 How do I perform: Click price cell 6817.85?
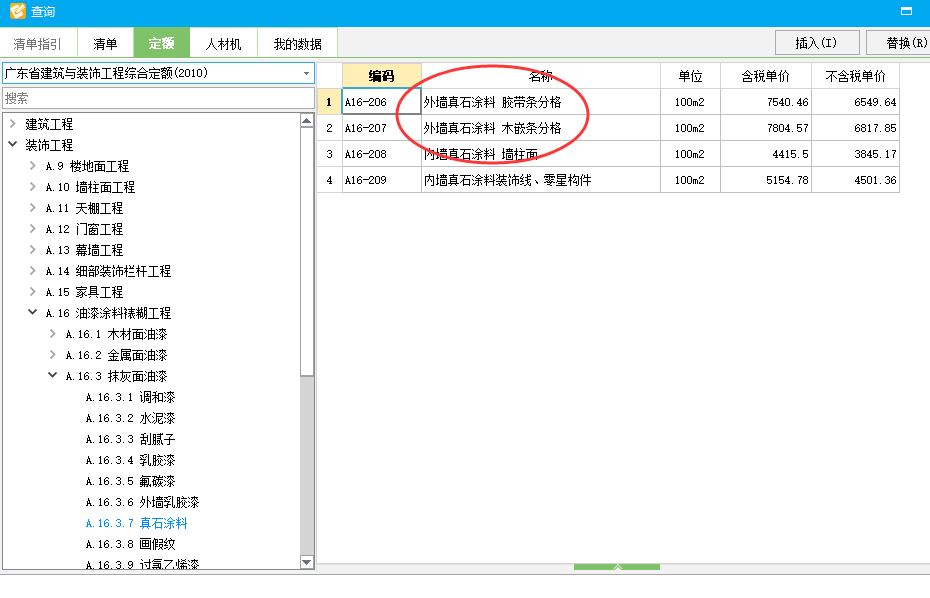855,128
